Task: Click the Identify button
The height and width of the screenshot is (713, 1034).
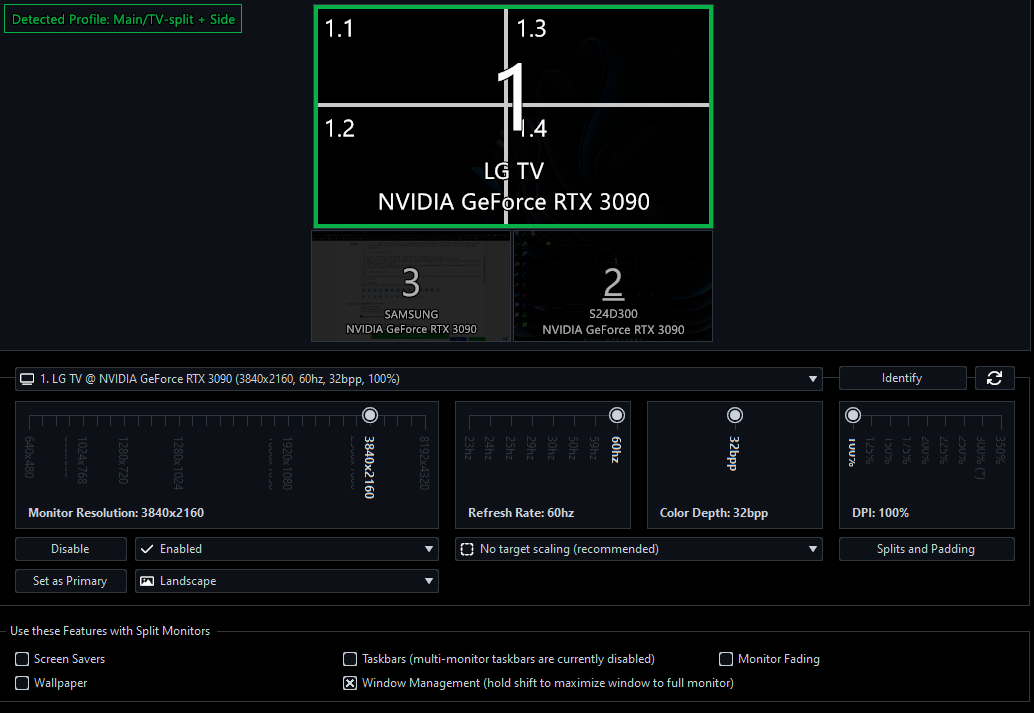Action: click(902, 378)
